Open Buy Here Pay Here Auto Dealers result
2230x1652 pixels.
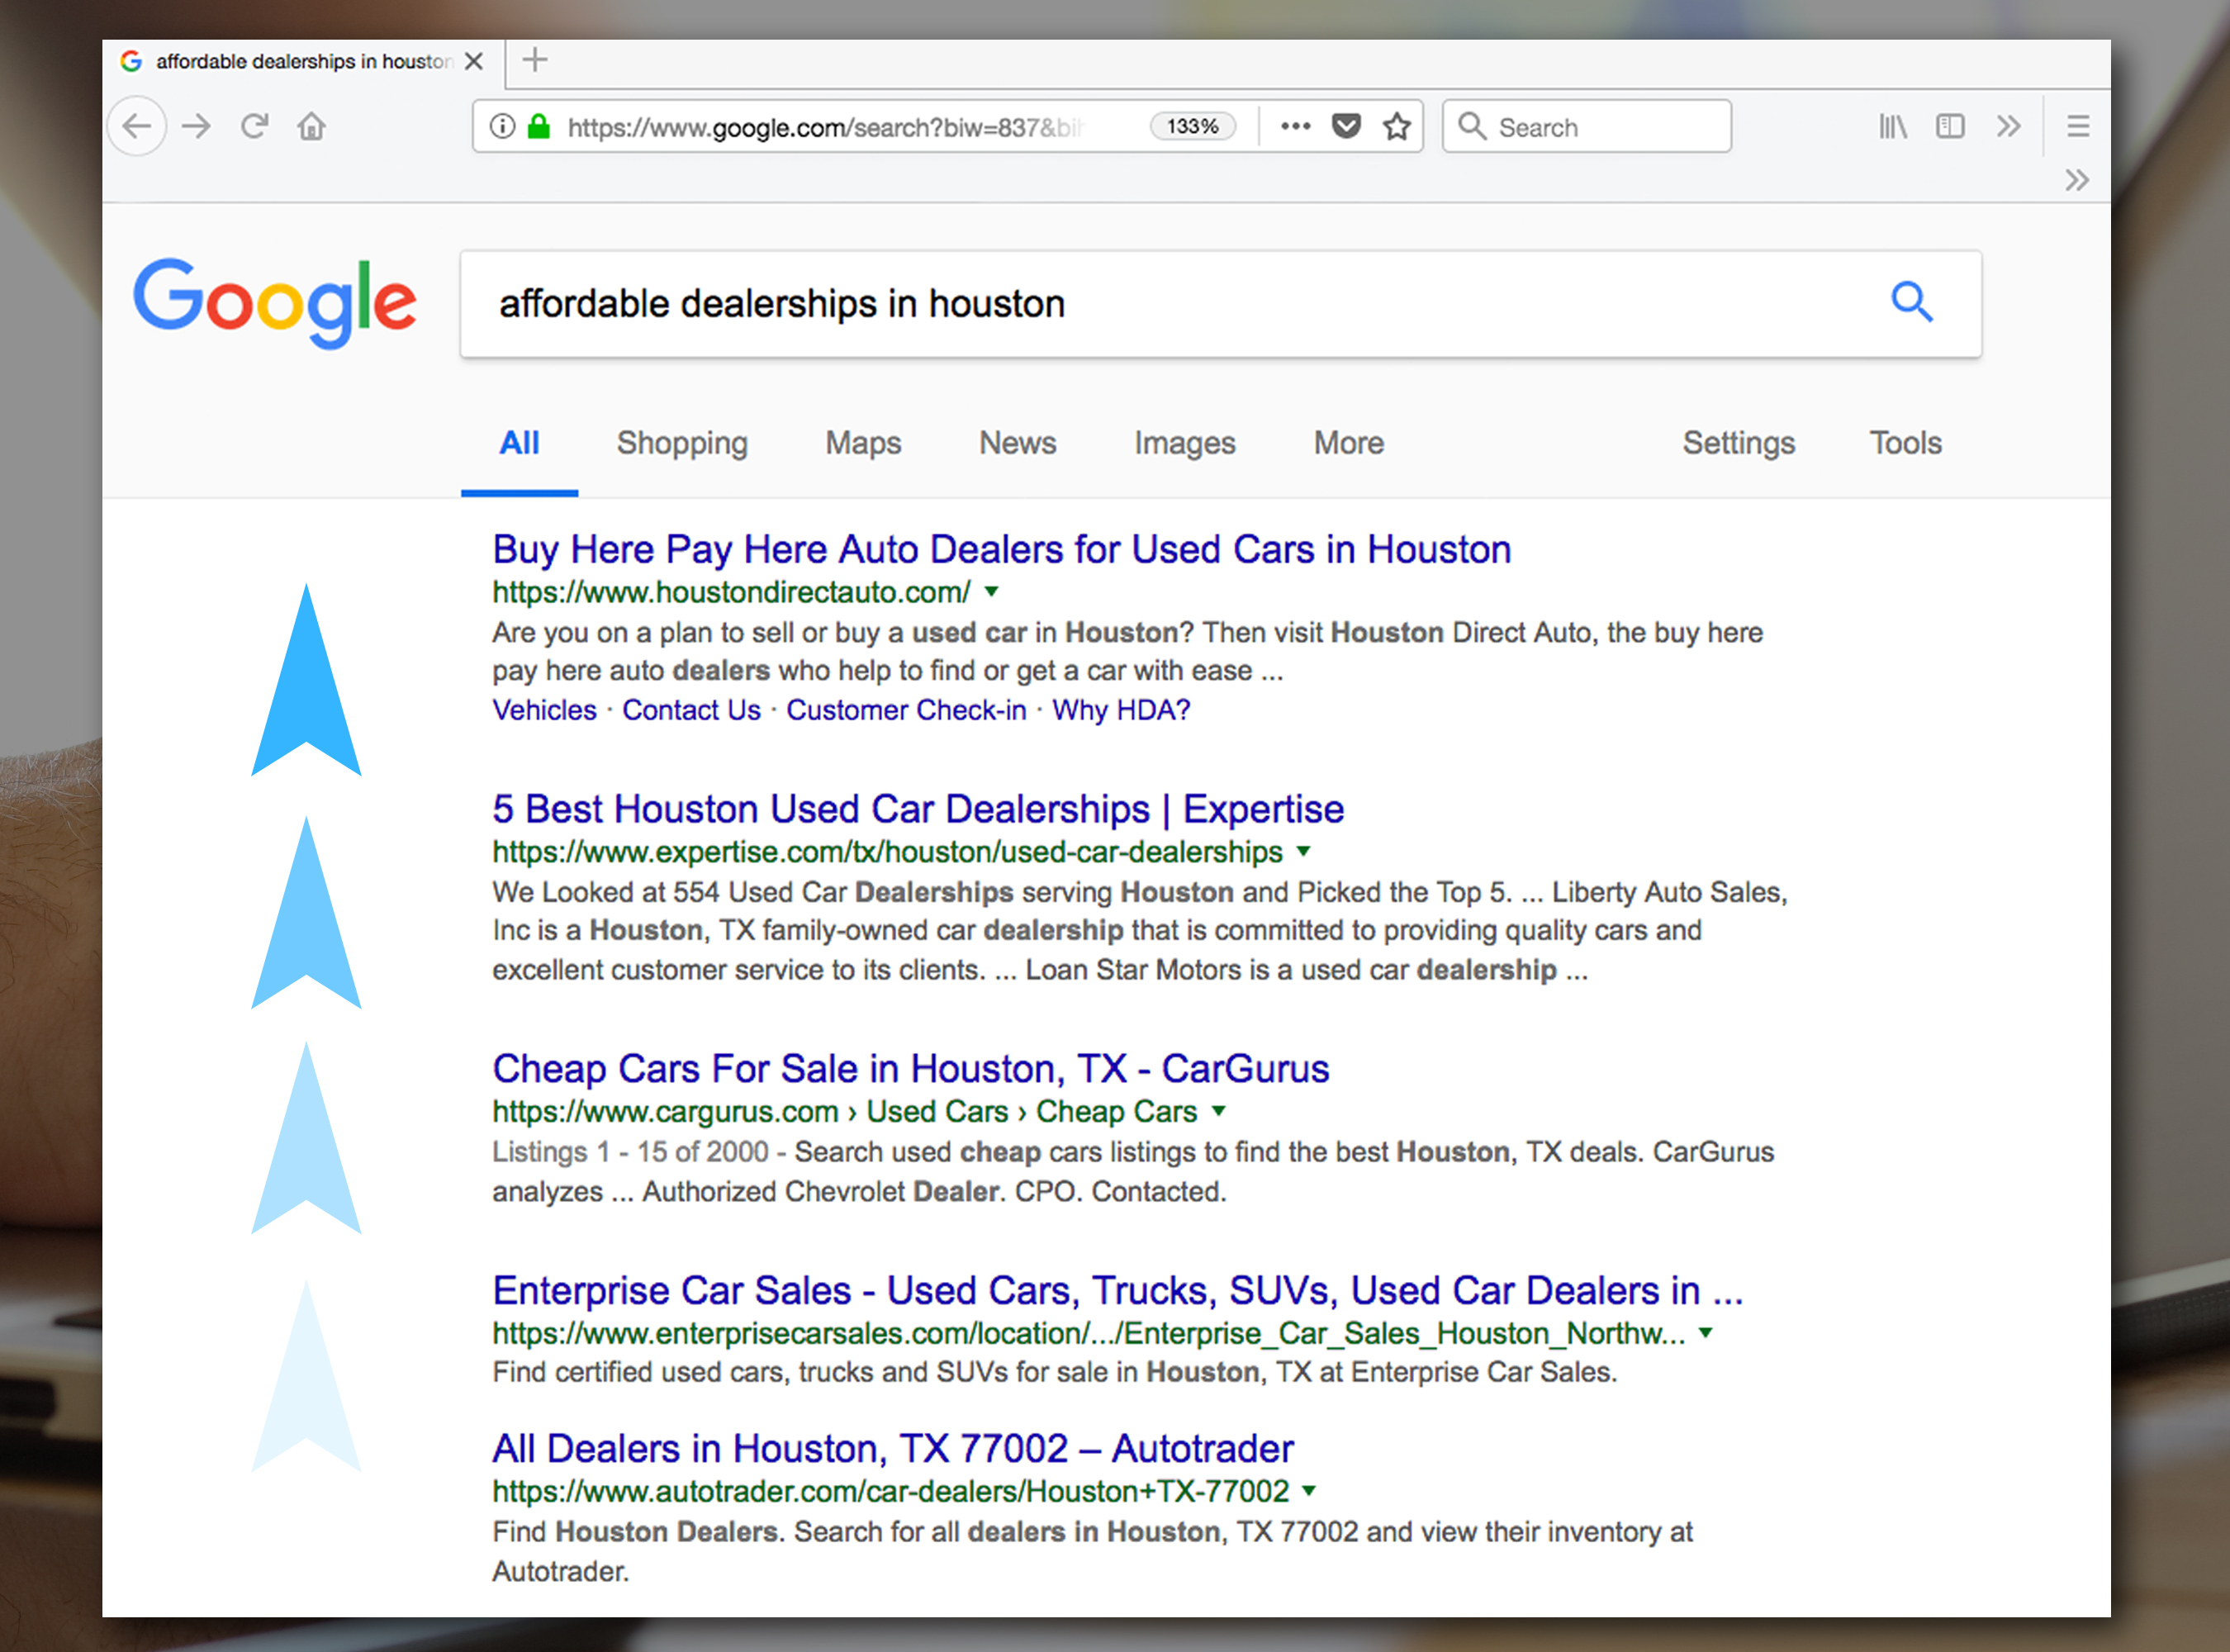[x=1001, y=550]
